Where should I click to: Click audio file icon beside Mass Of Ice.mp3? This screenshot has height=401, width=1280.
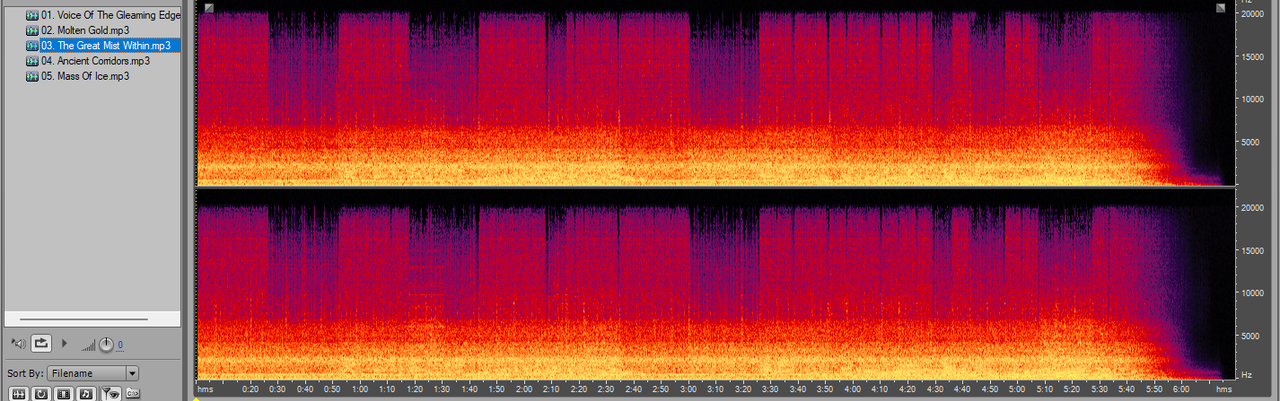(32, 75)
